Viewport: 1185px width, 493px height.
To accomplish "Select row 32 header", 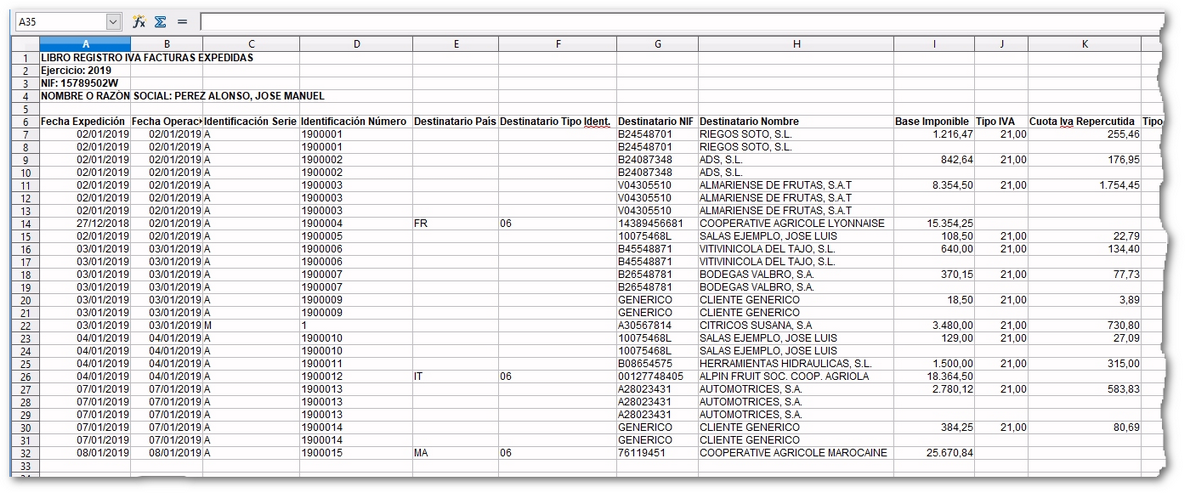I will coord(26,453).
